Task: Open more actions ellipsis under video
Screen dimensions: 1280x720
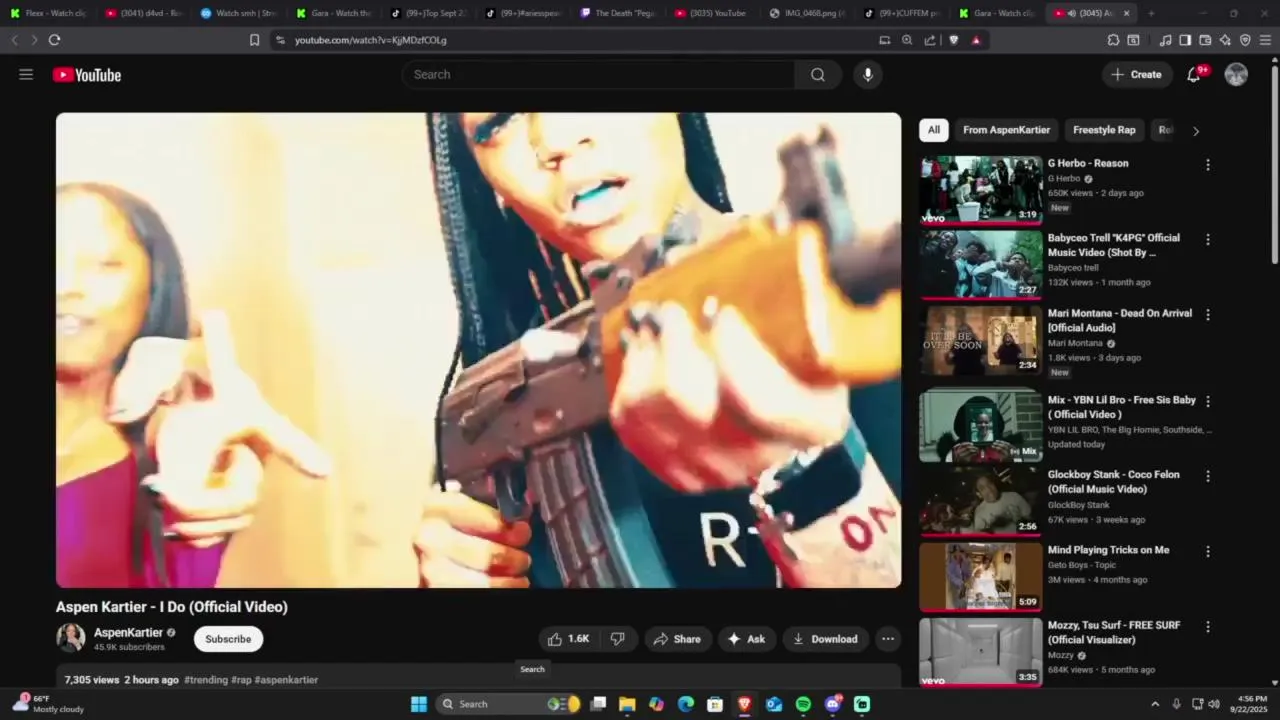Action: click(x=887, y=639)
